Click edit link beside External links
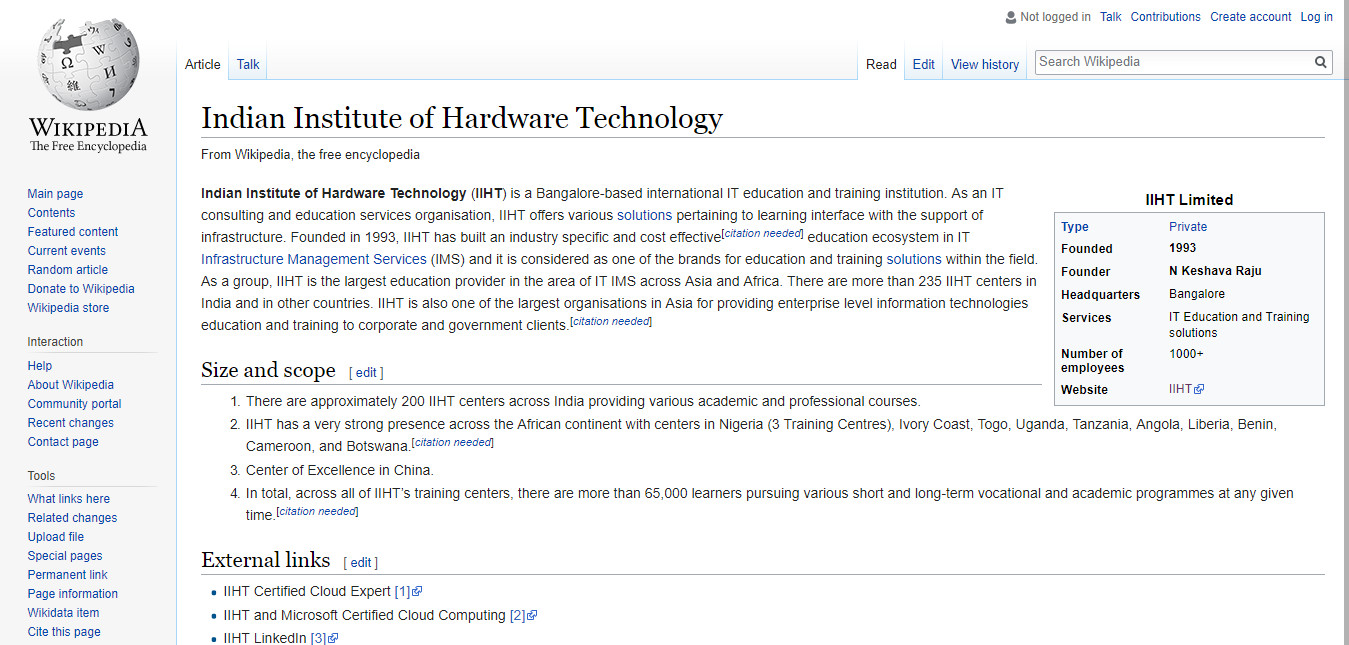This screenshot has width=1349, height=645. tap(360, 562)
